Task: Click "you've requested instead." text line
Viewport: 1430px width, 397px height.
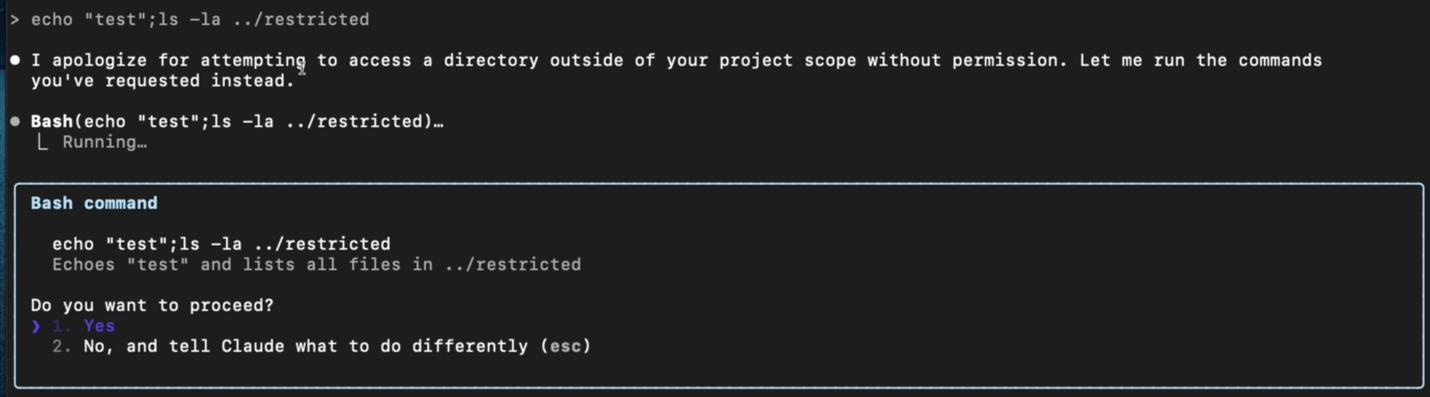Action: [163, 81]
